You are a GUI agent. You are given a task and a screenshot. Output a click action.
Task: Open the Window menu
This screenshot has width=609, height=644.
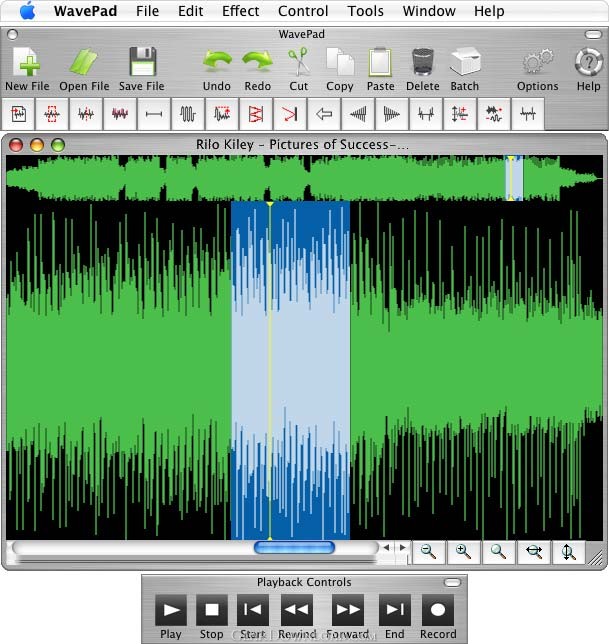(x=429, y=11)
